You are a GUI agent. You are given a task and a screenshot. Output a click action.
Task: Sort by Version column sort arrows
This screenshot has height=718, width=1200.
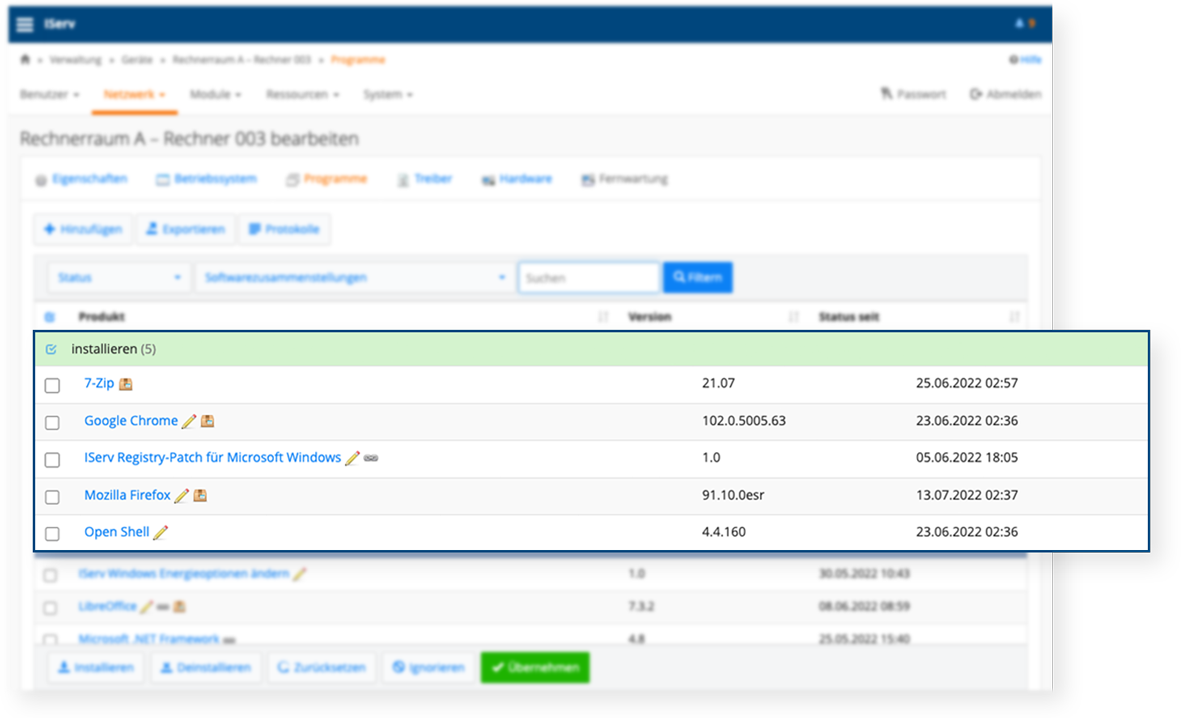(794, 317)
